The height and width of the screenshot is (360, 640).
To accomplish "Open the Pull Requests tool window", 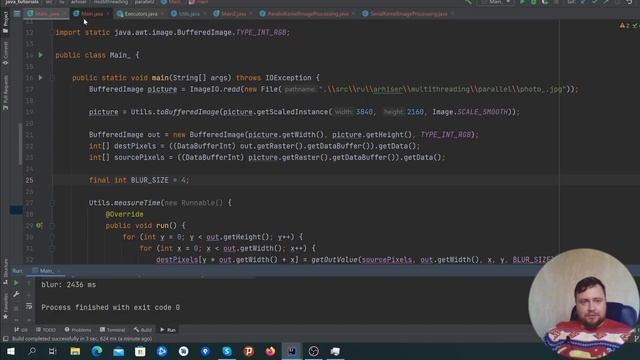I will pyautogui.click(x=5, y=92).
